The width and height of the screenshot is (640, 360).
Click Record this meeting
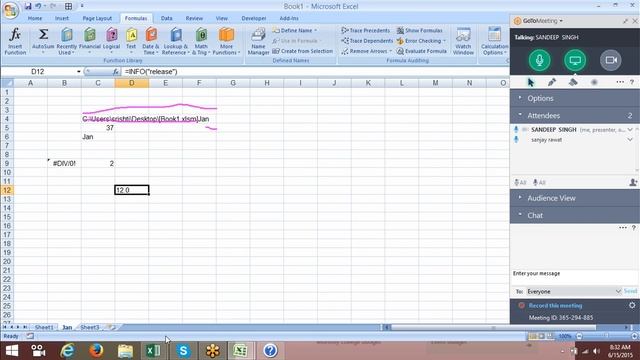pyautogui.click(x=555, y=306)
